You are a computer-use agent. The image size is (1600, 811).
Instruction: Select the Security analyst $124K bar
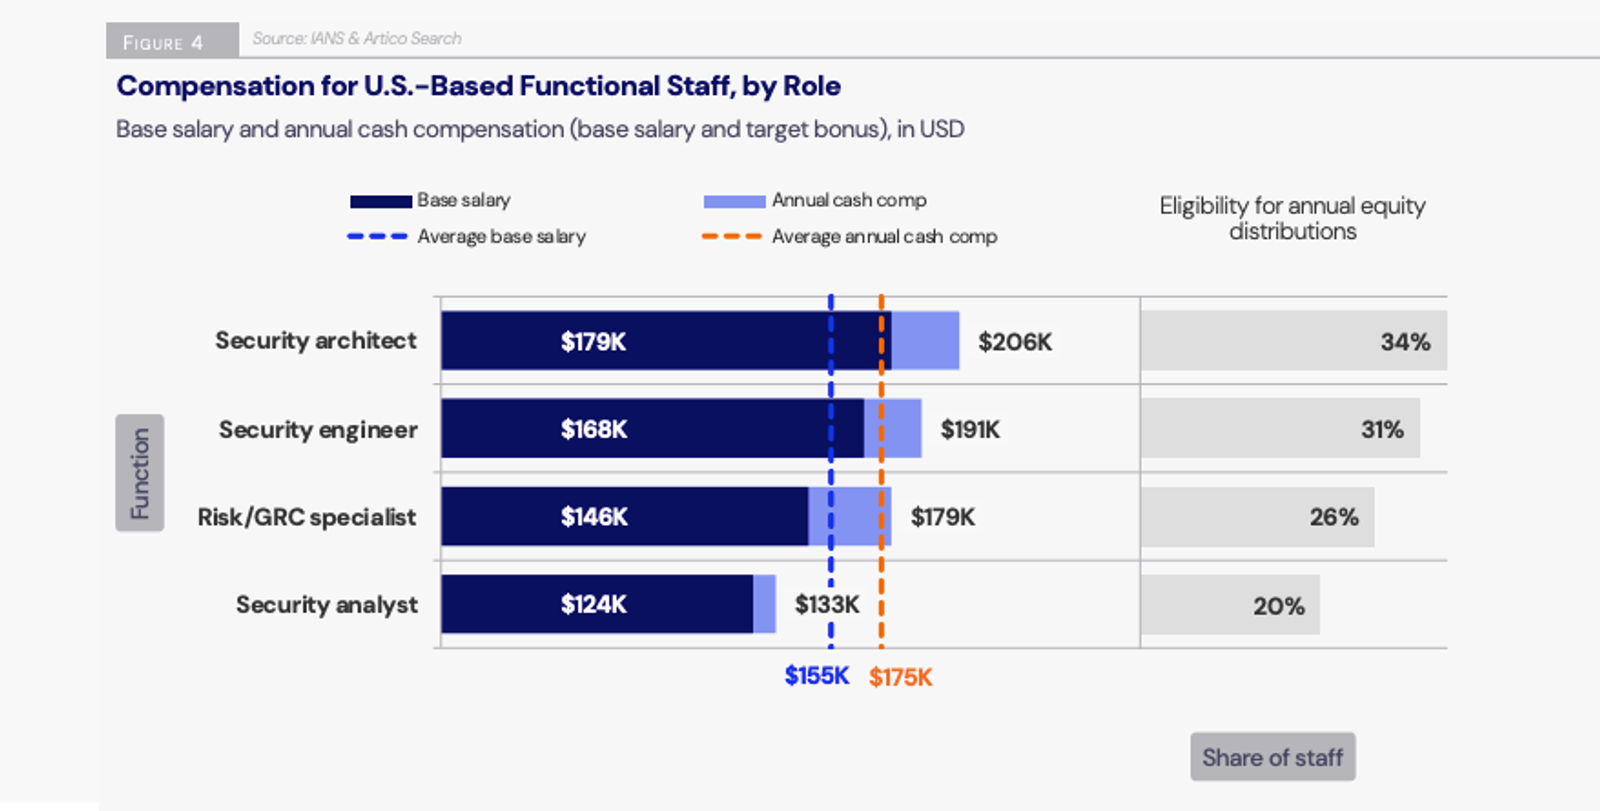pyautogui.click(x=596, y=604)
